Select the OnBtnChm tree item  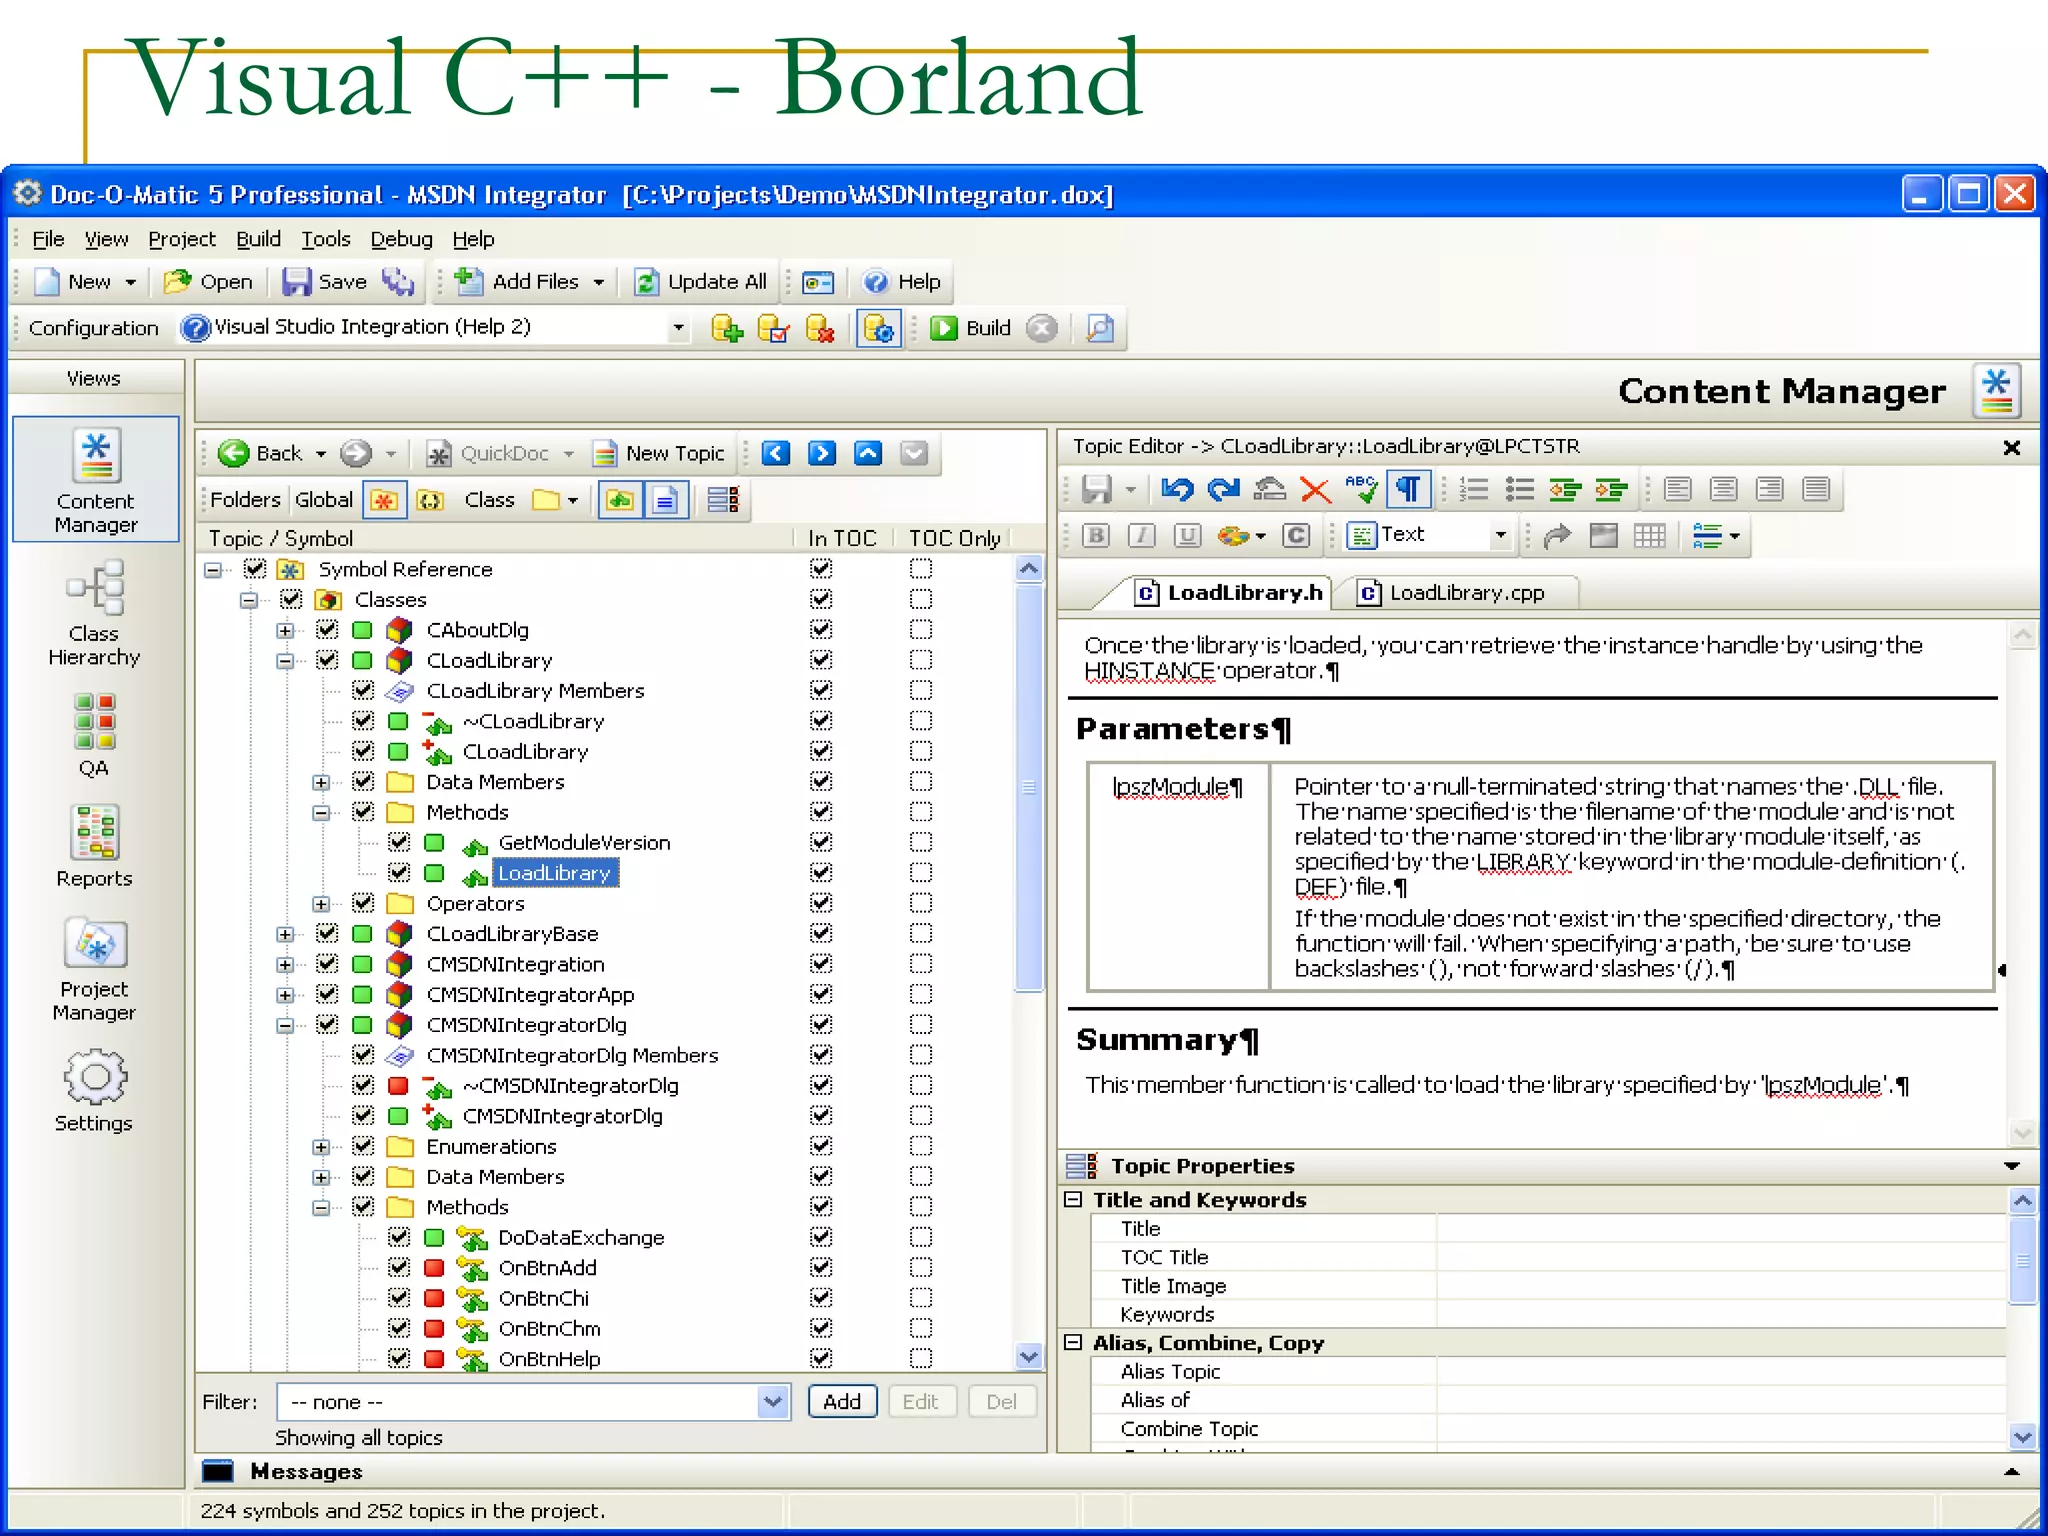[x=549, y=1328]
